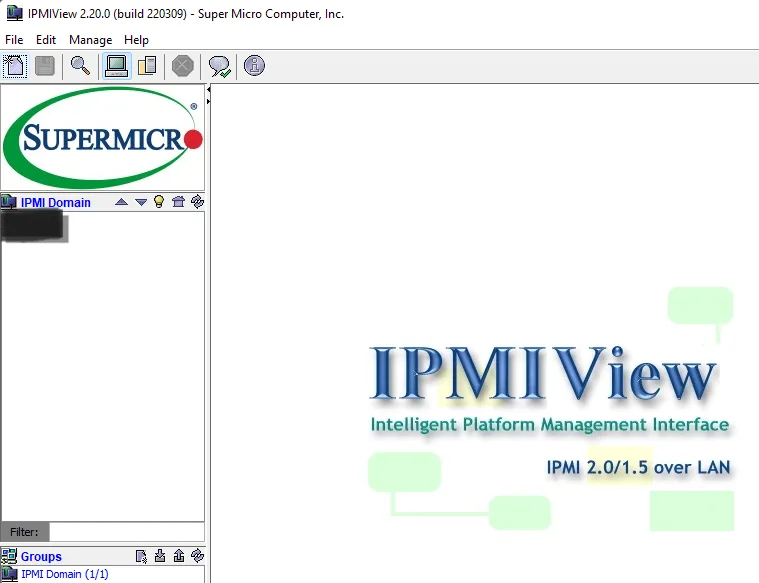Viewport: 759px width, 583px height.
Task: Open the File menu
Action: coord(14,40)
